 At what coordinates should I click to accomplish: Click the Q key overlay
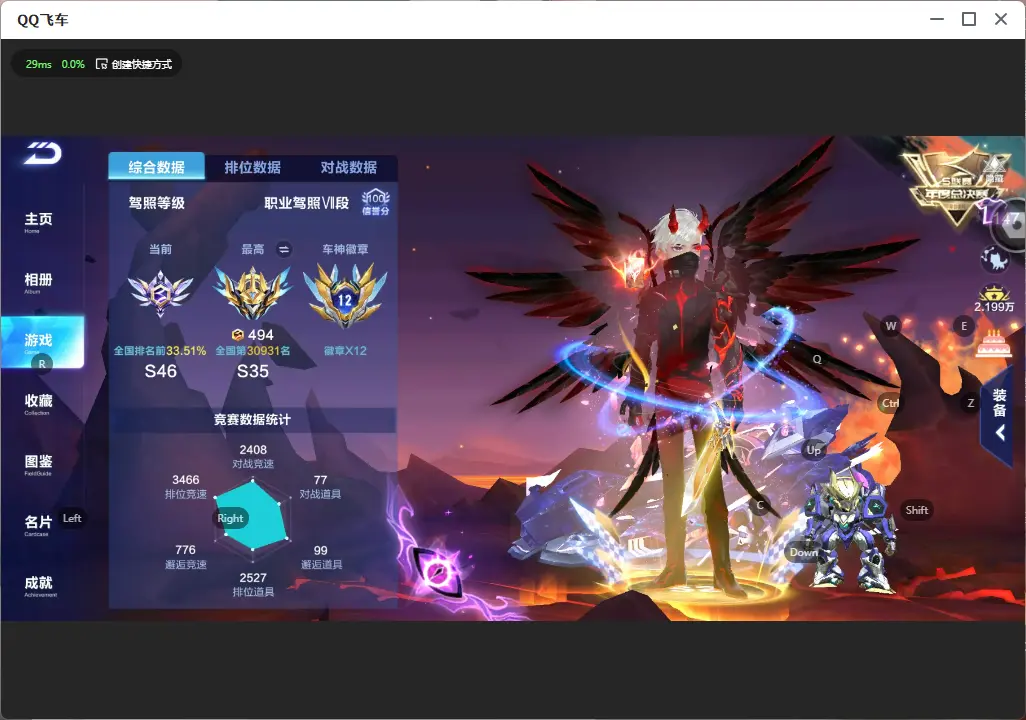tap(817, 359)
